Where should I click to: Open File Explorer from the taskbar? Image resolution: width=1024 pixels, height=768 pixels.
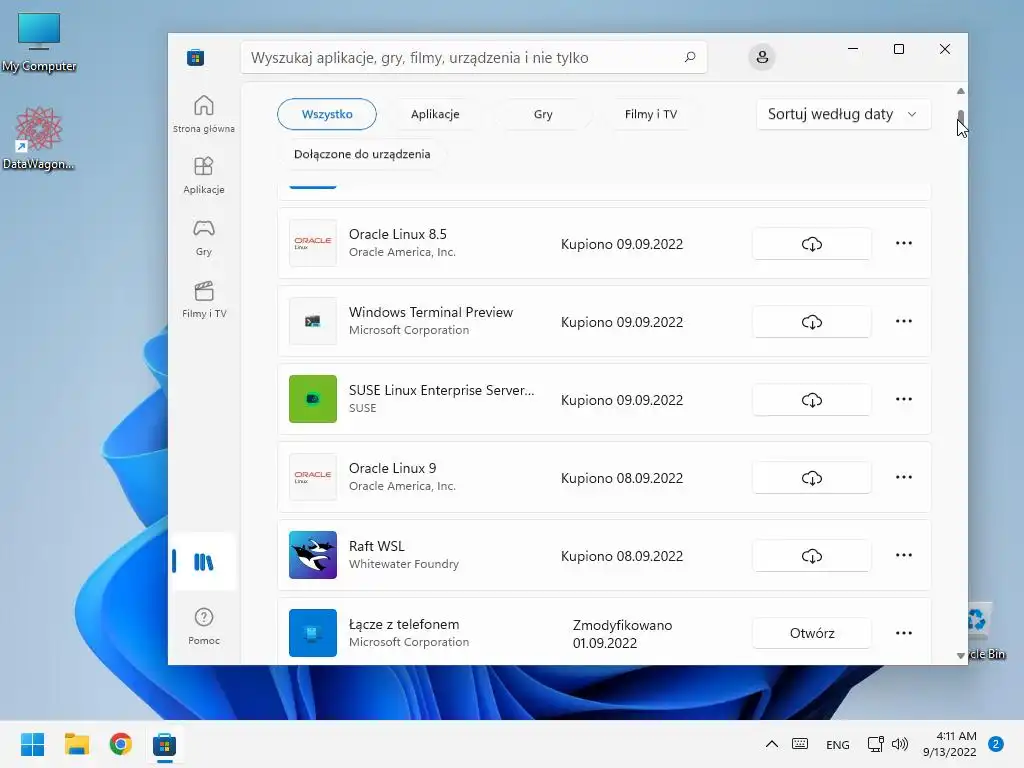[76, 744]
